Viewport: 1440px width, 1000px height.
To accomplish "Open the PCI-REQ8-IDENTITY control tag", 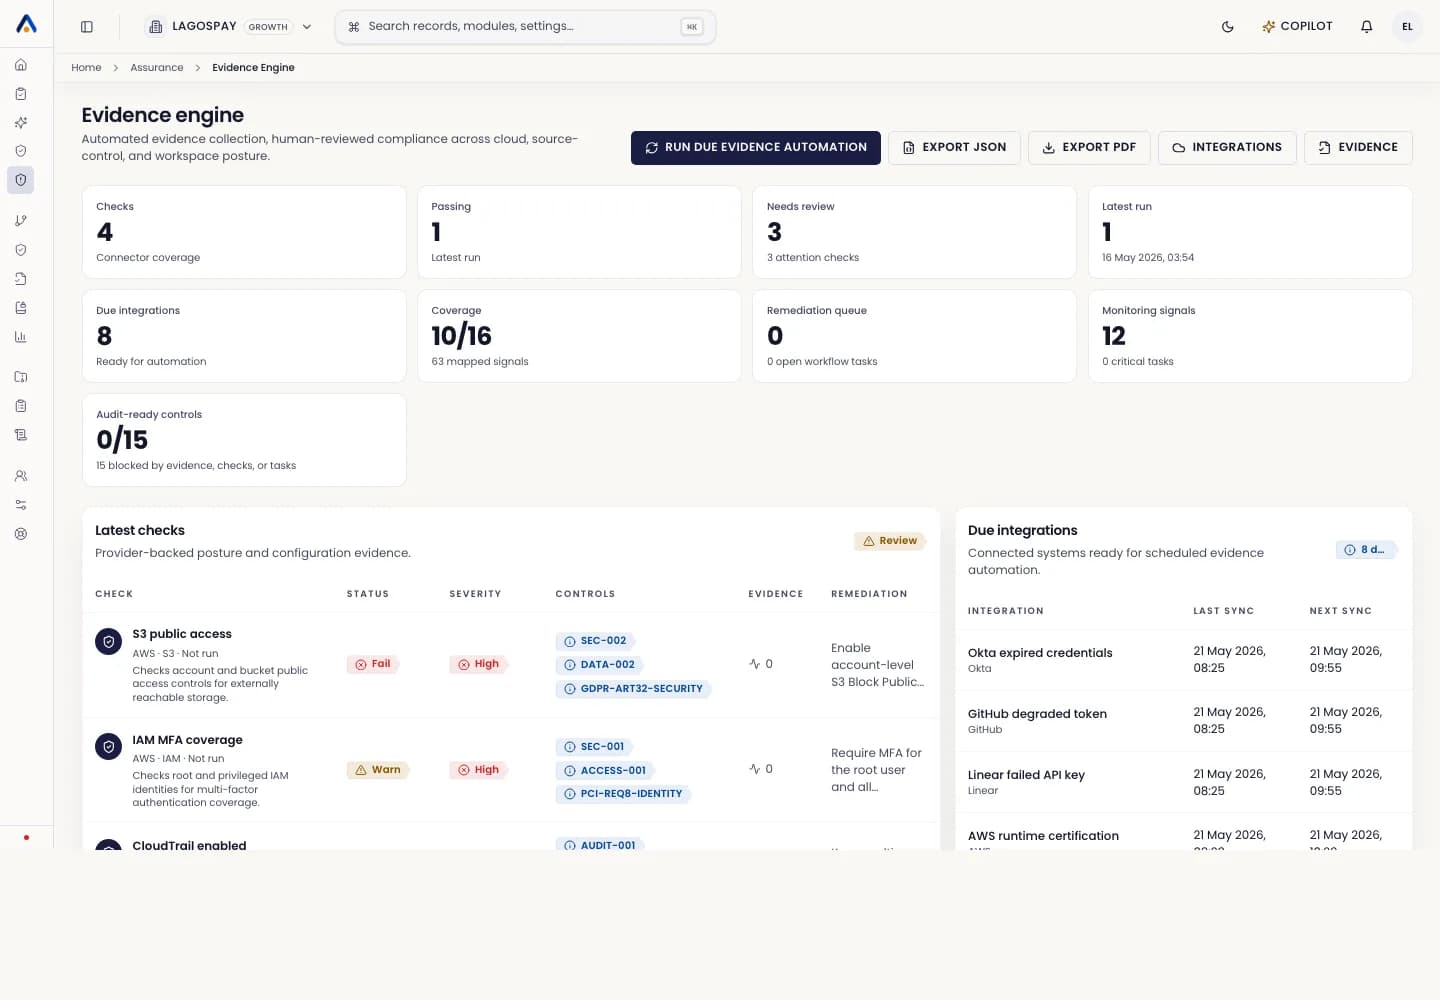I will [x=623, y=794].
